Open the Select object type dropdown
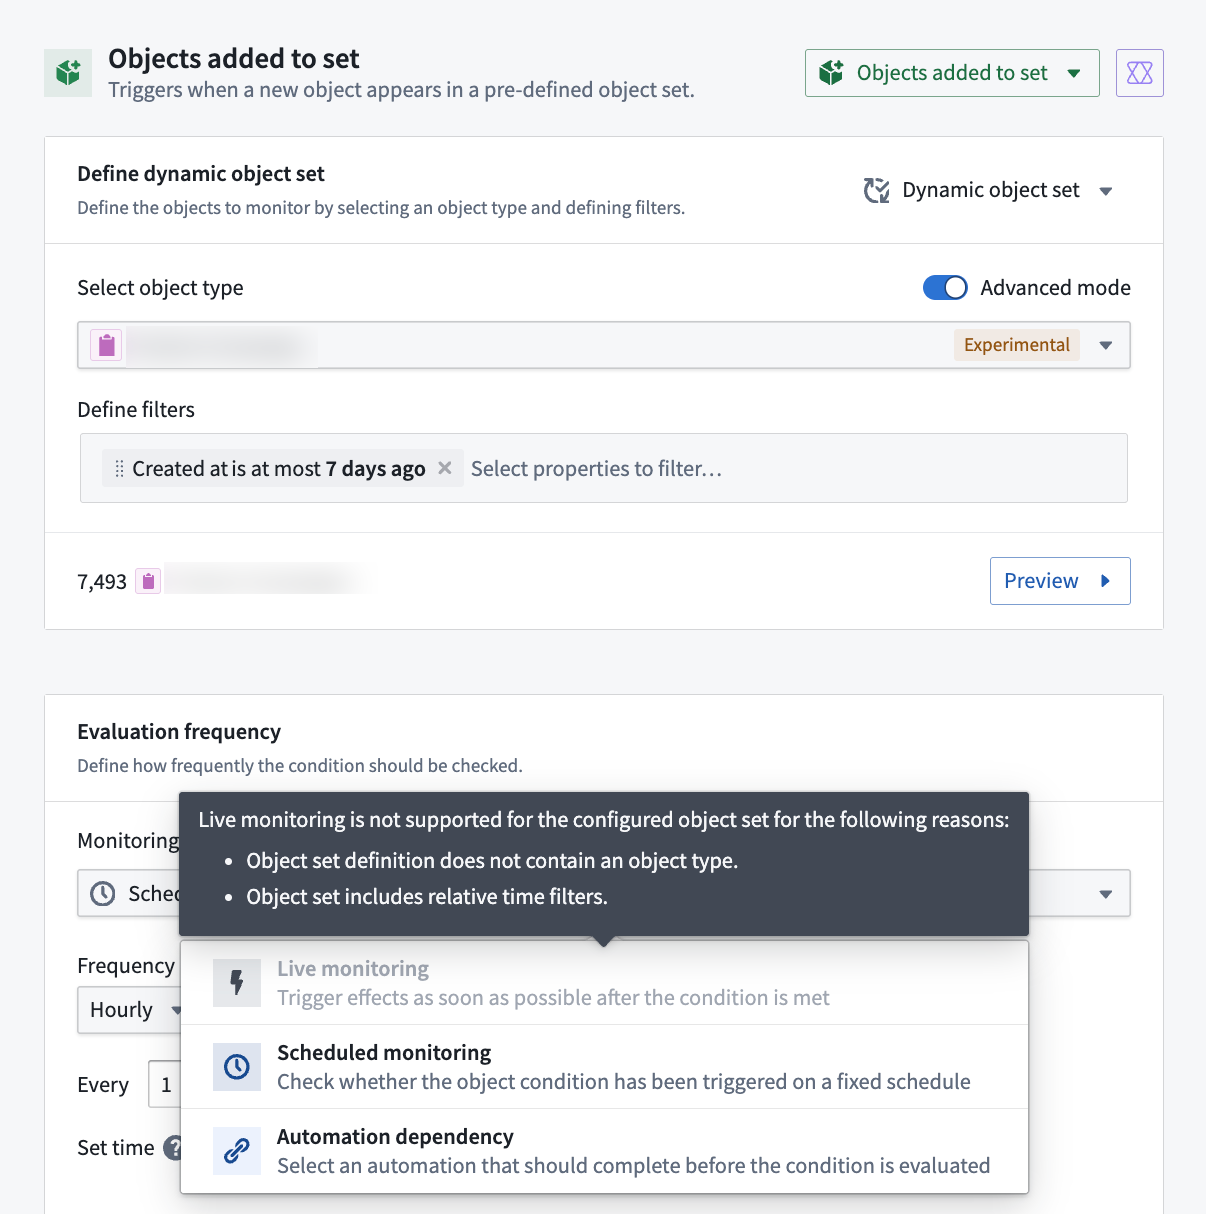 point(604,345)
